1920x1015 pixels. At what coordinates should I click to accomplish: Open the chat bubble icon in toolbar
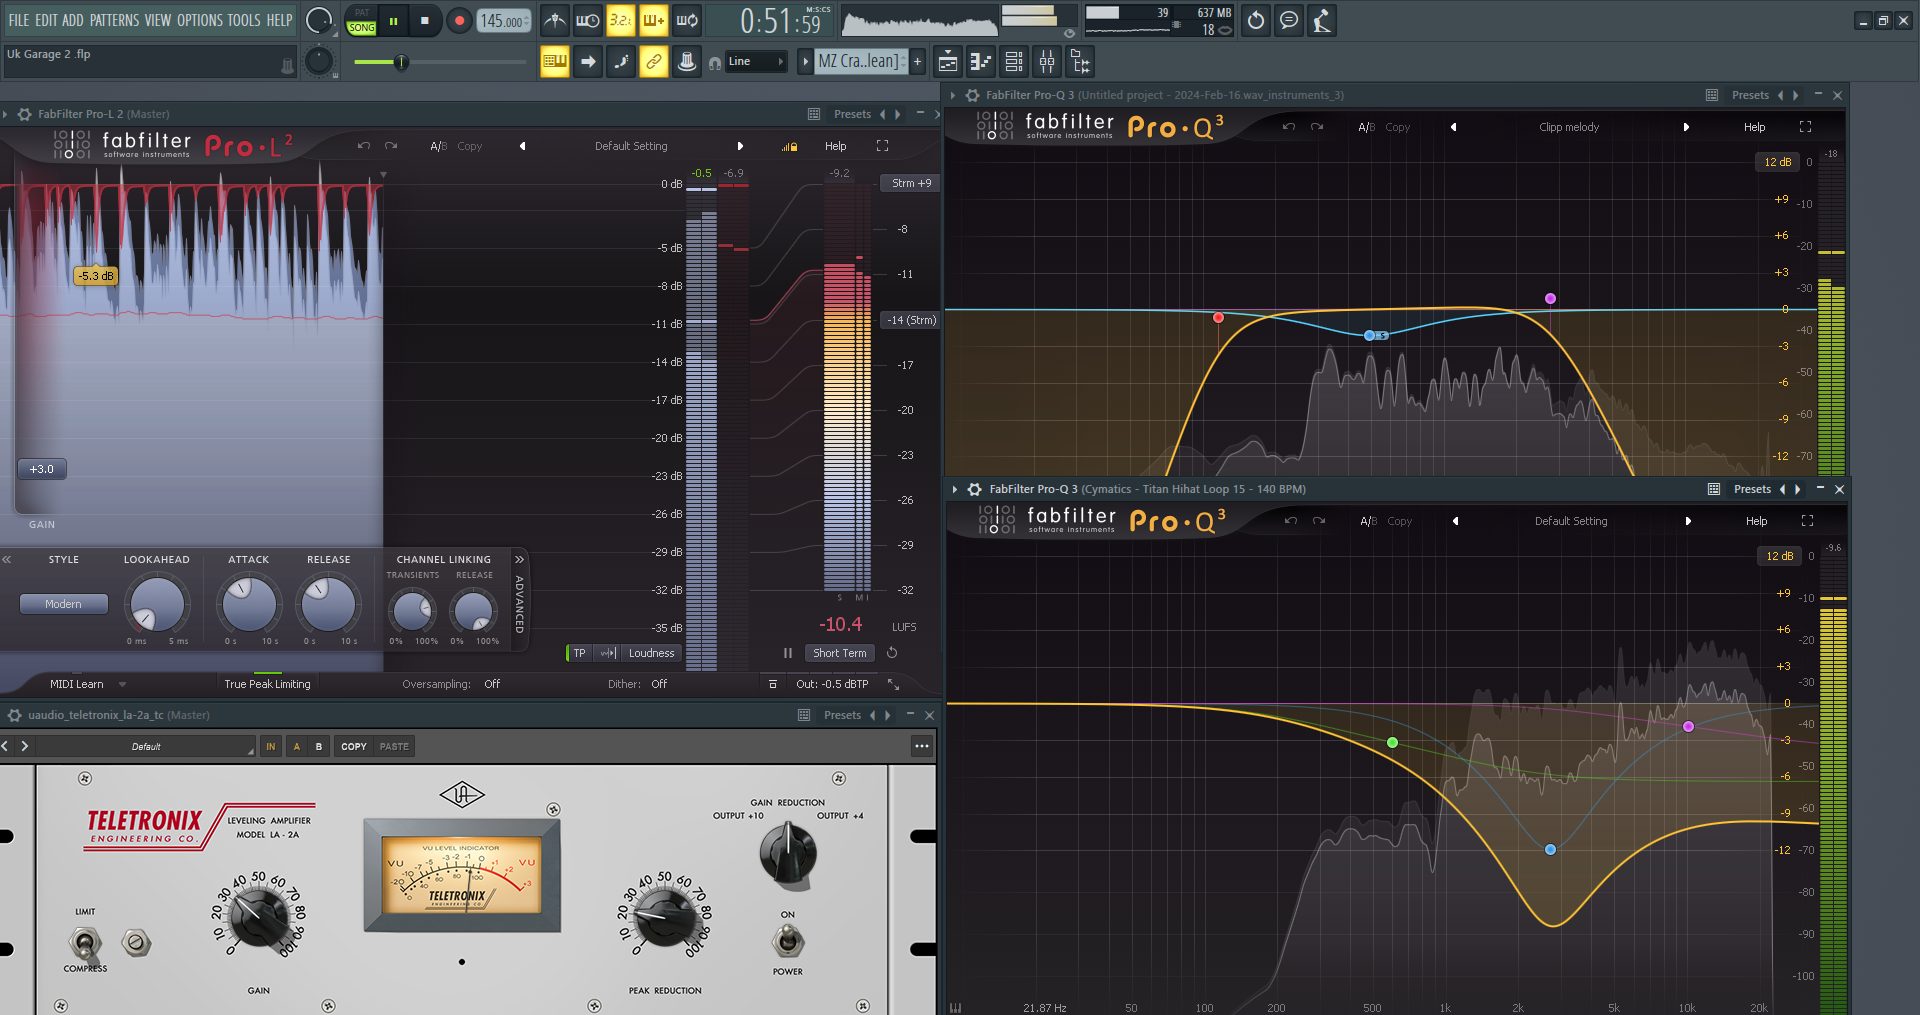[1289, 20]
